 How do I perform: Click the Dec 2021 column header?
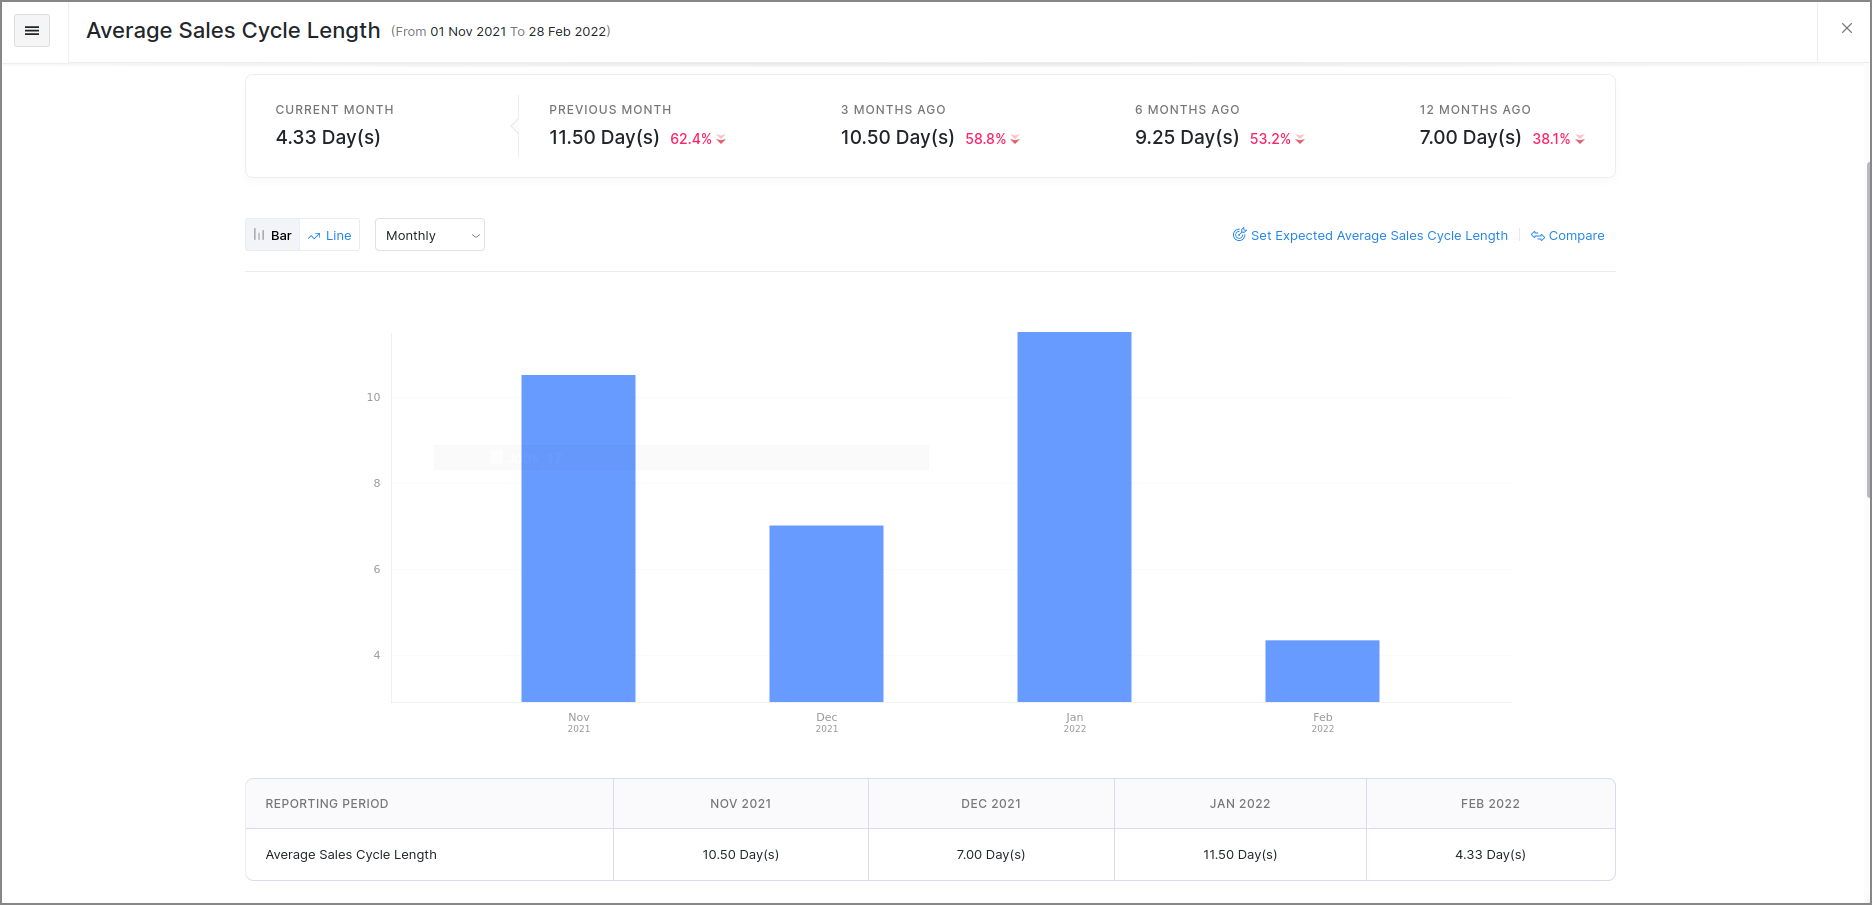[991, 803]
